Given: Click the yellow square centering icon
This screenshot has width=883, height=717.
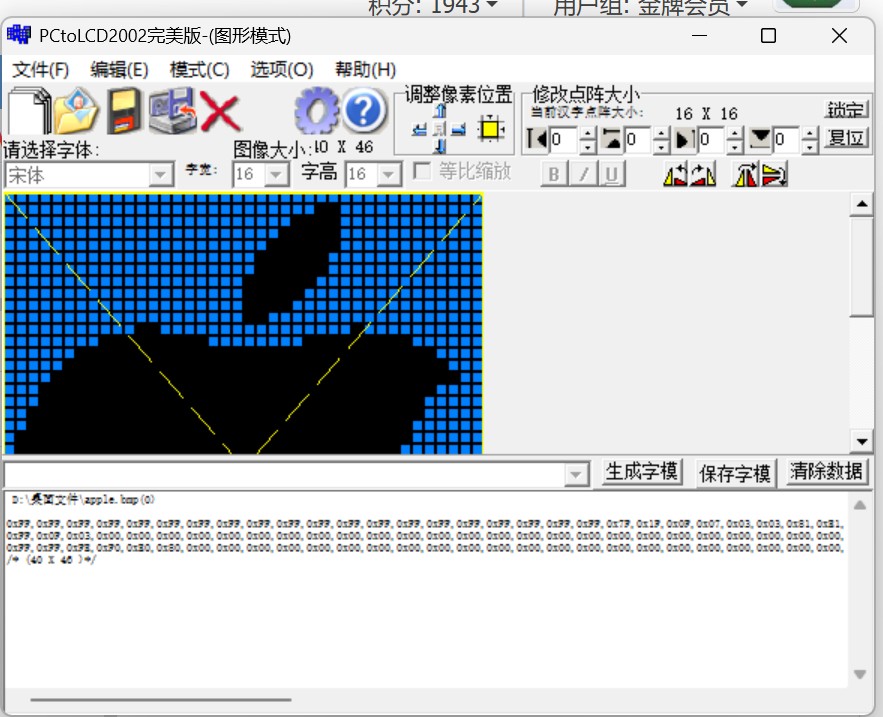Looking at the screenshot, I should click(490, 130).
